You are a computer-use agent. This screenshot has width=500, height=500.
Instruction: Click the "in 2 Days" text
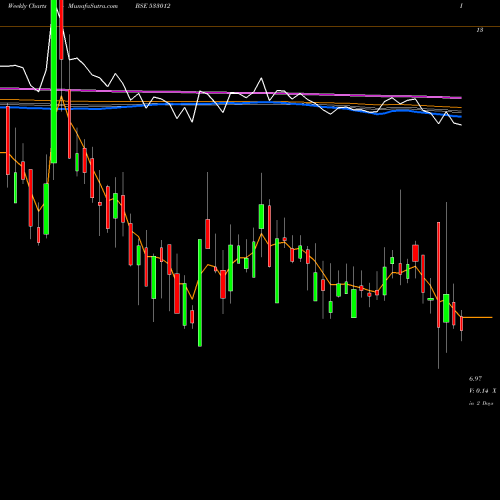pos(481,403)
